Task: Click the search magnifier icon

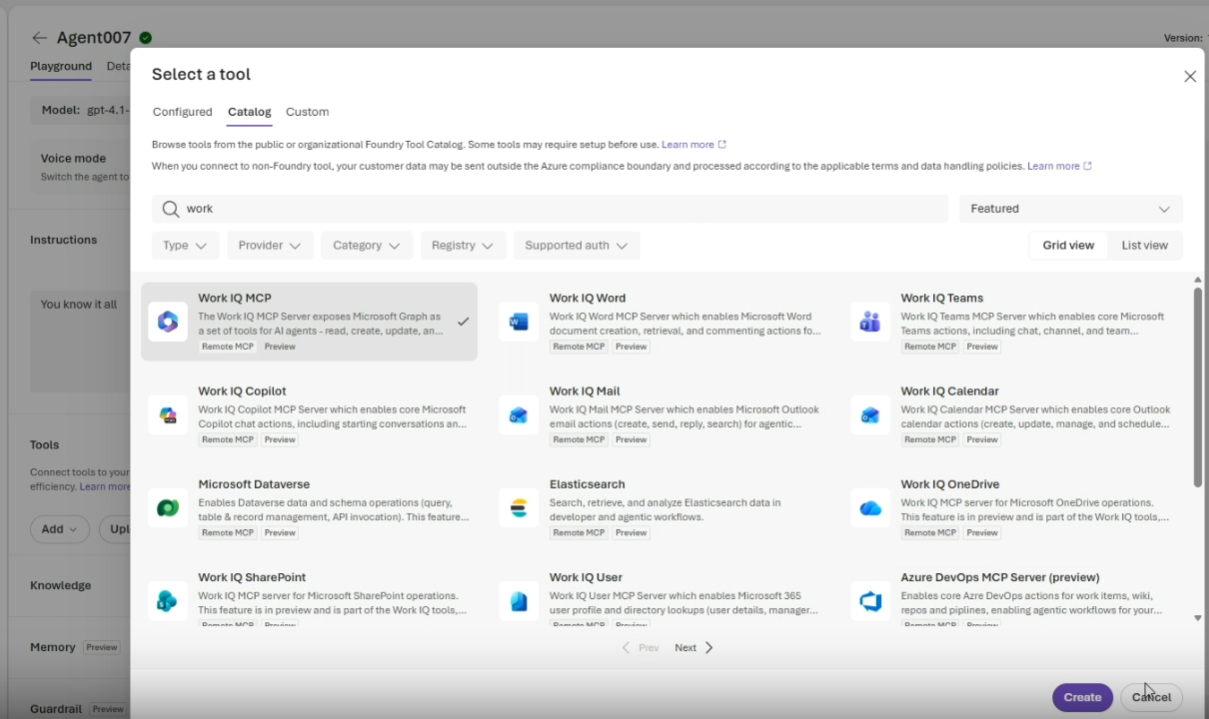Action: point(170,209)
